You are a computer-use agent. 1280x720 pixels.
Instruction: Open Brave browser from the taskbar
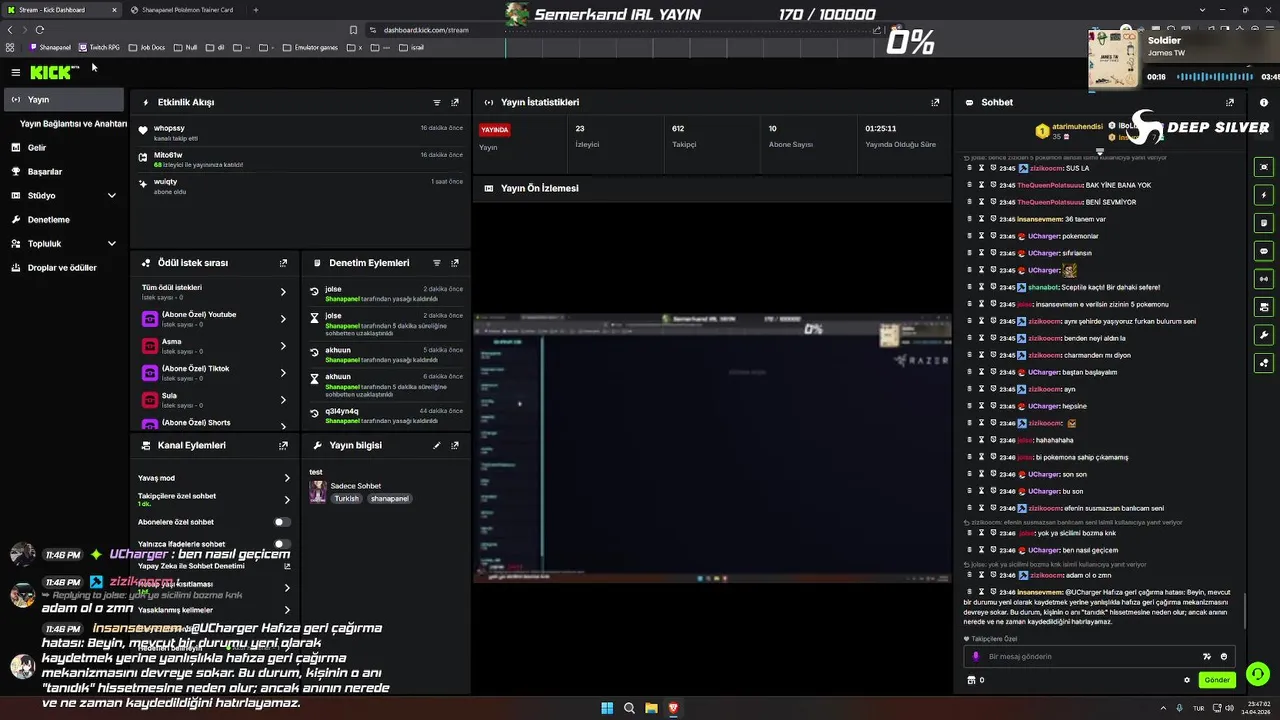[673, 708]
